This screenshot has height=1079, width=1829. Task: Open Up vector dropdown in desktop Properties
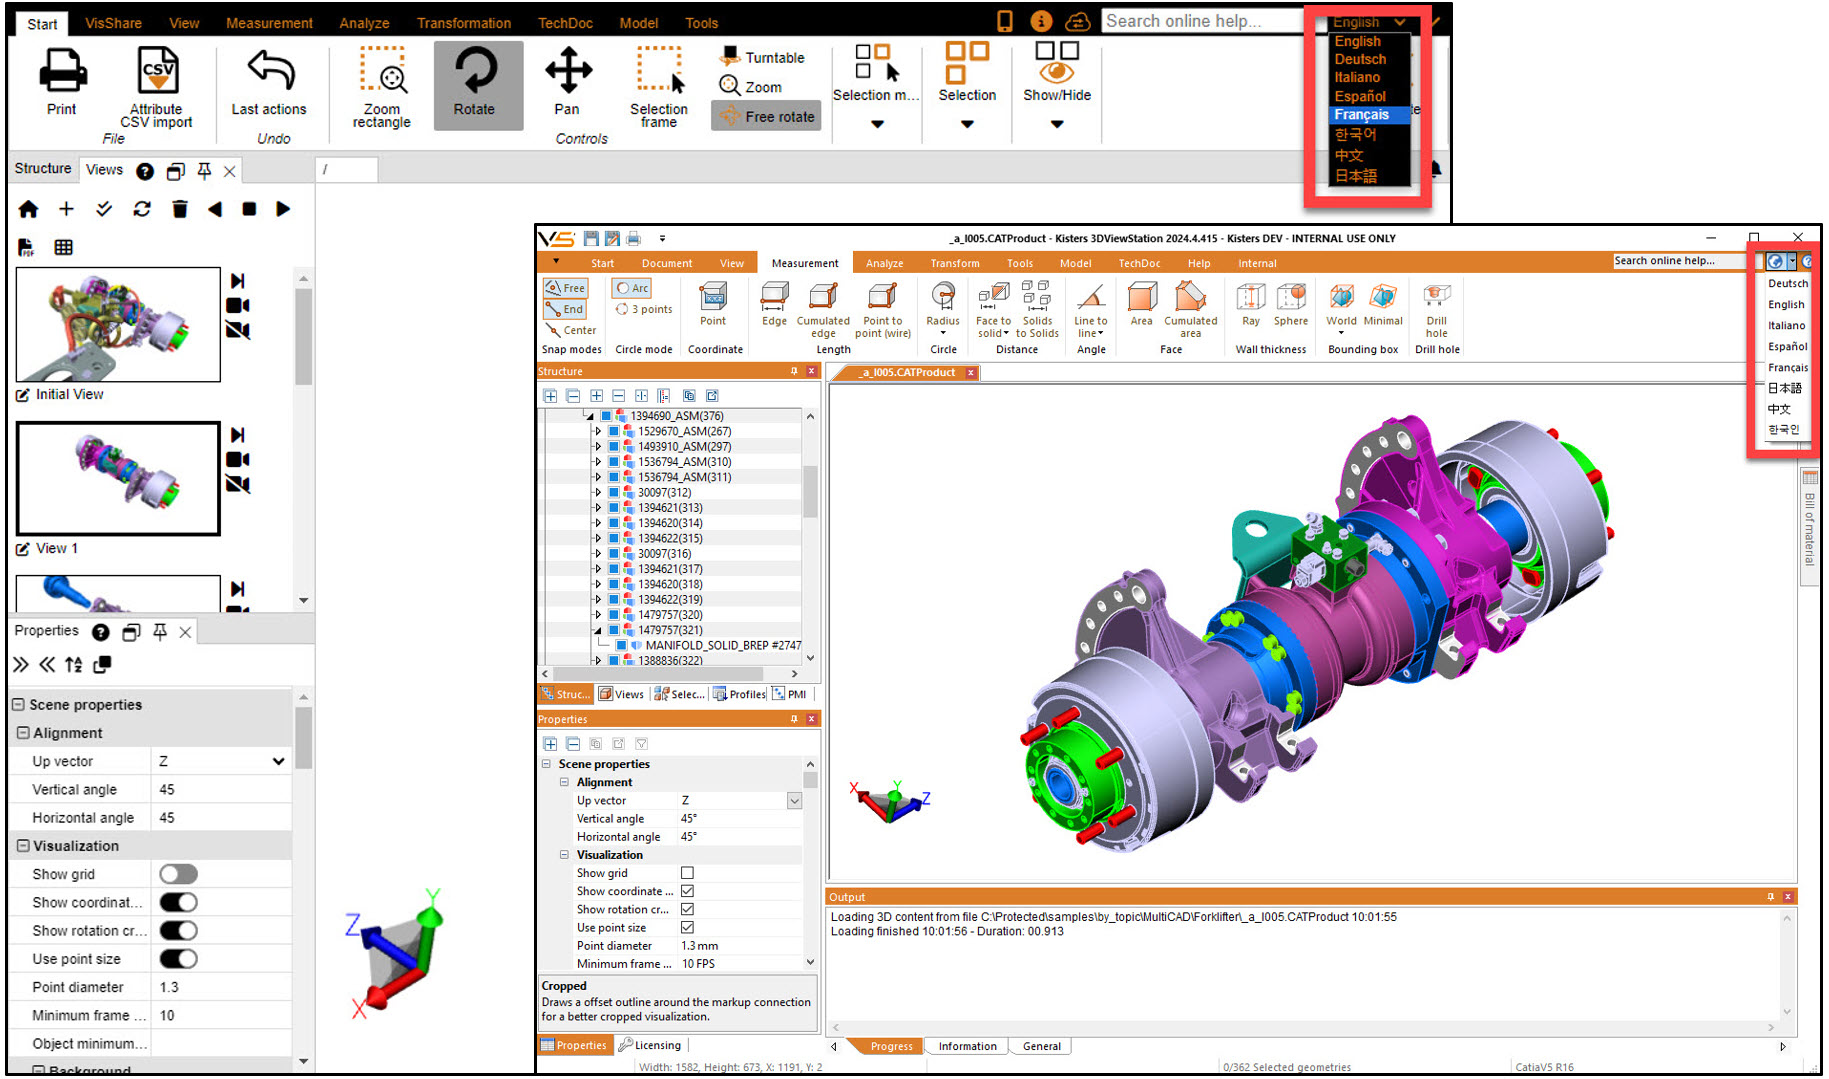pyautogui.click(x=794, y=800)
